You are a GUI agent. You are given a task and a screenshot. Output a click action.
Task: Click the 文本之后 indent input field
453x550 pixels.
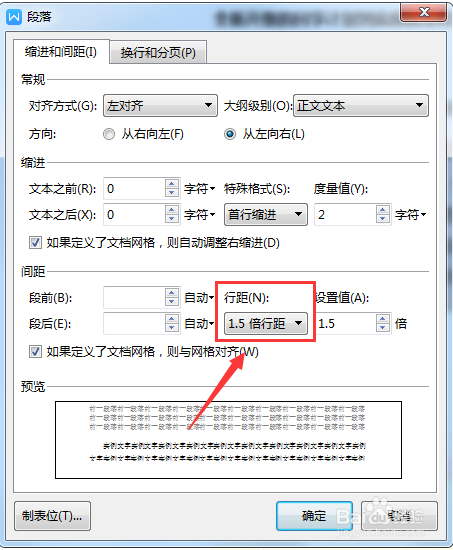pos(134,214)
